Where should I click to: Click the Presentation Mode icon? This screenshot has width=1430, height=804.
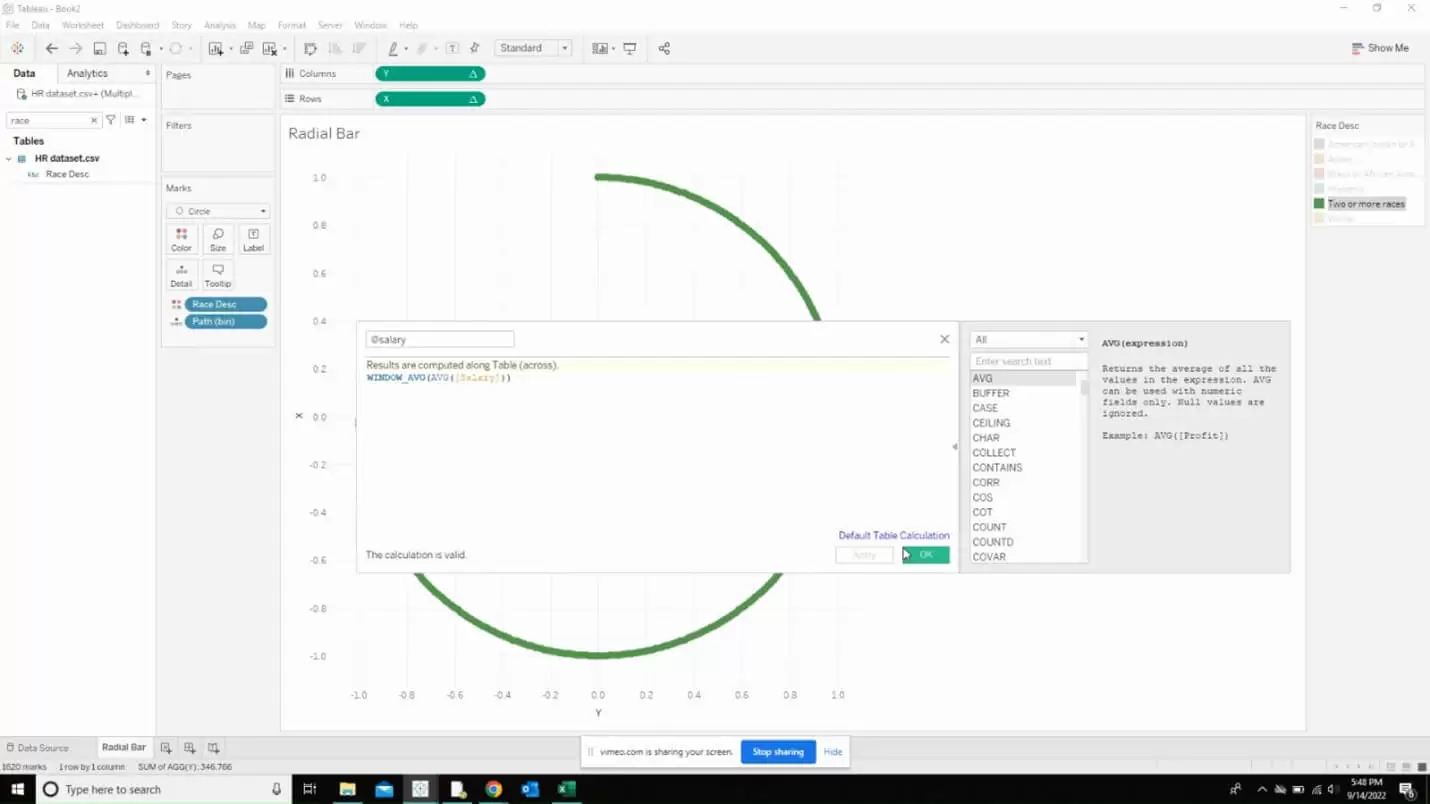click(x=630, y=48)
